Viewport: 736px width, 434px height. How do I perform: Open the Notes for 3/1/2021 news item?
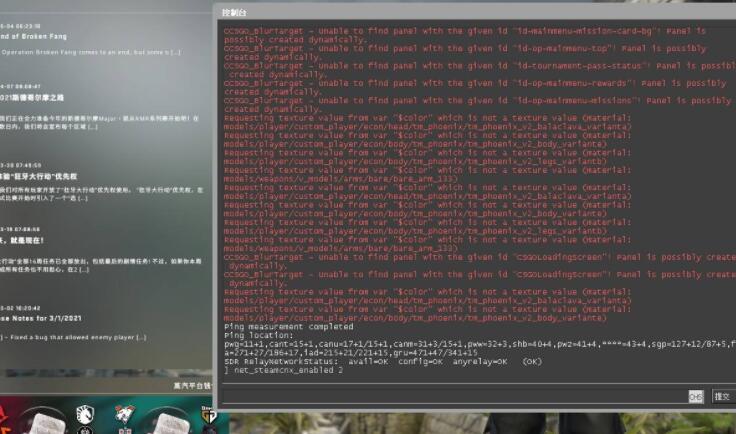[x=41, y=318]
